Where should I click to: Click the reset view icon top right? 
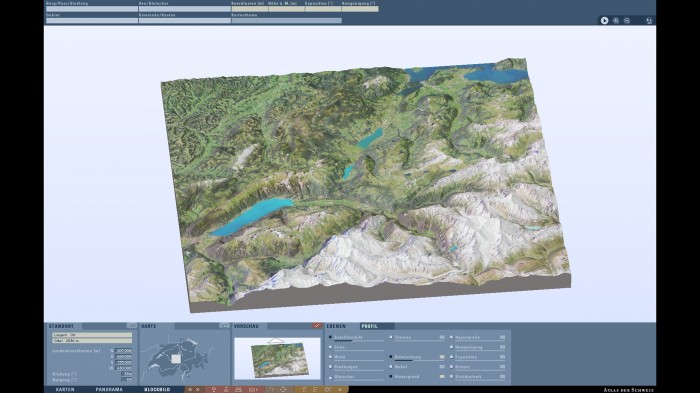pos(649,21)
